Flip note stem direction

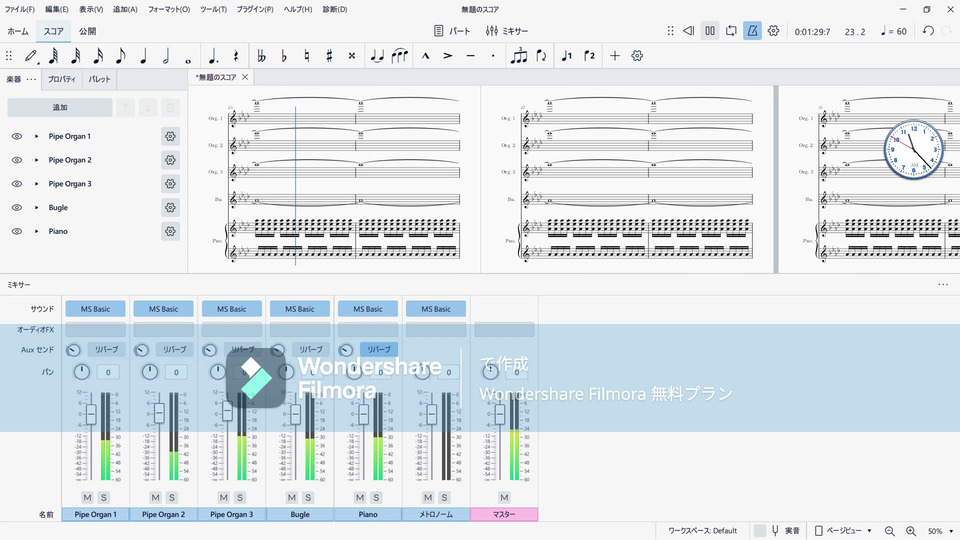(x=541, y=56)
